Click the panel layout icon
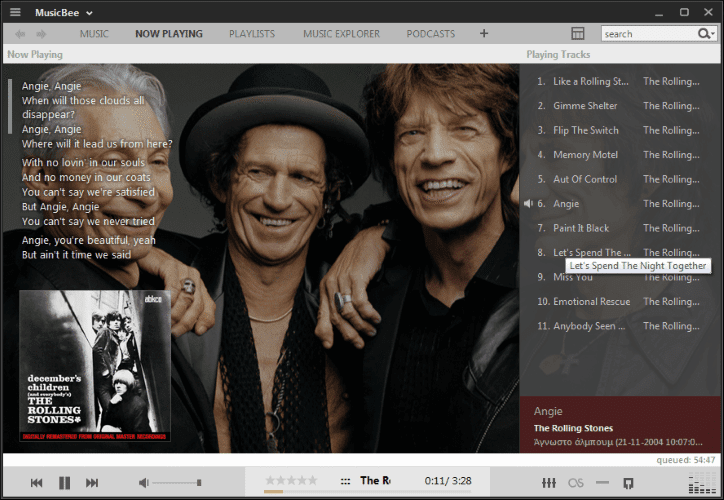This screenshot has height=500, width=724. coord(577,34)
